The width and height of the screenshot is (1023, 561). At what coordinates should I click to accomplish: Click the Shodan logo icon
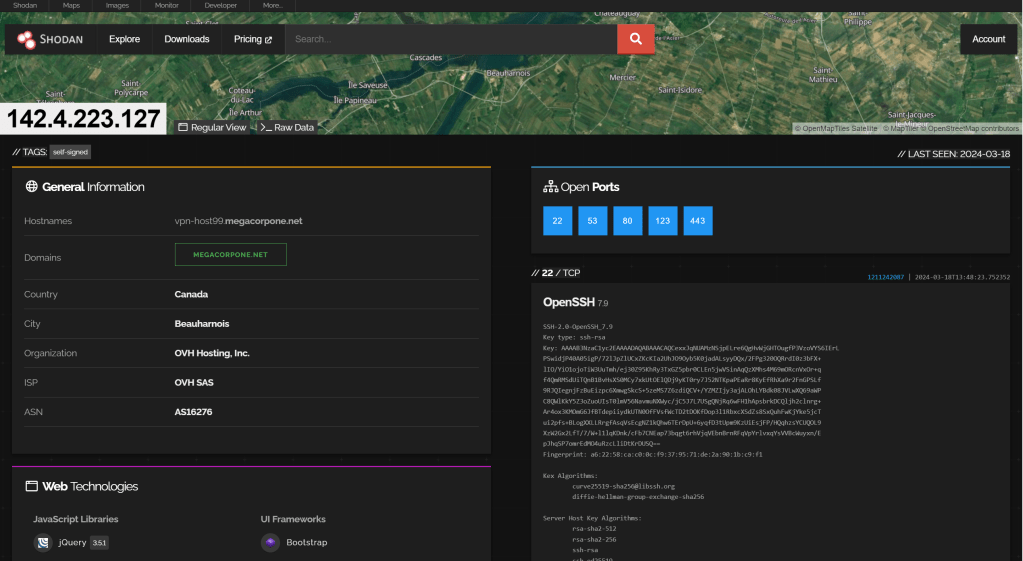coord(26,39)
